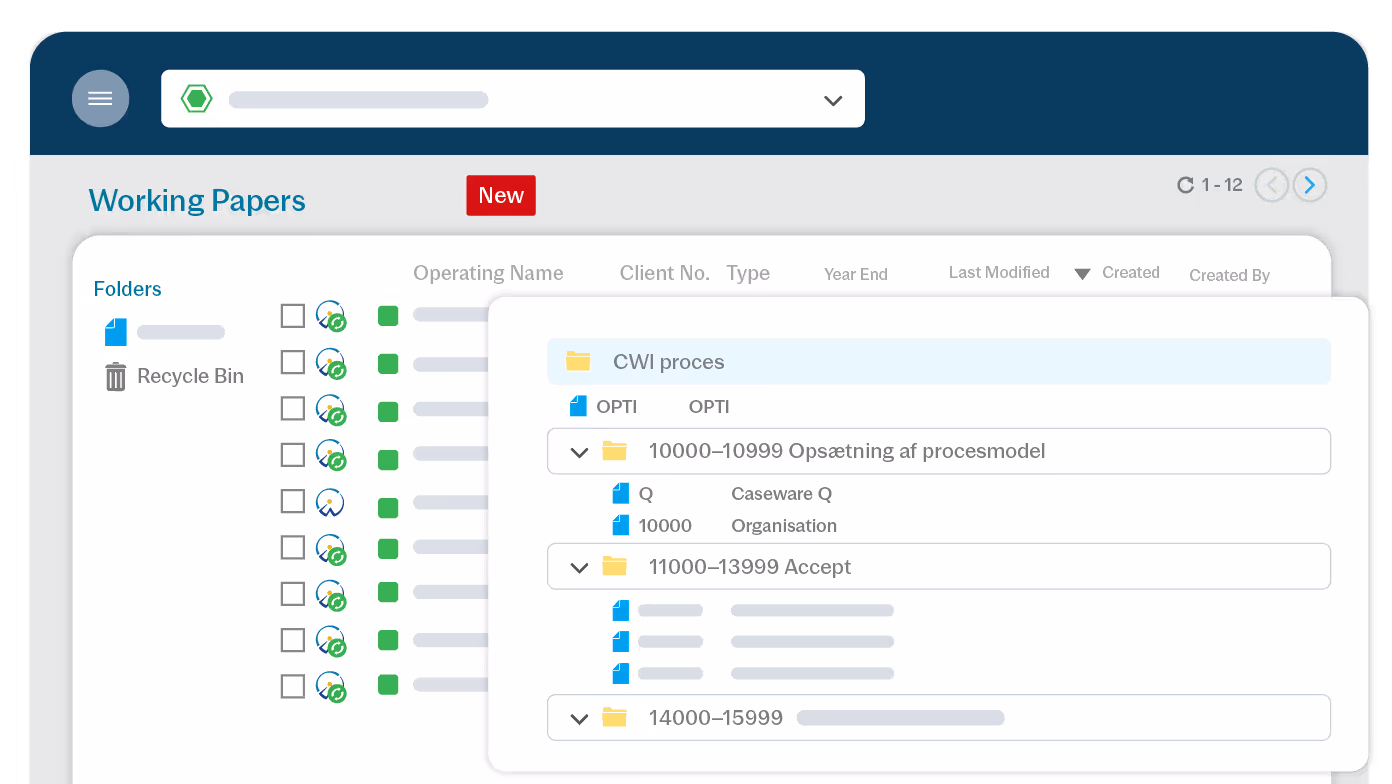Image resolution: width=1392 pixels, height=784 pixels.
Task: Sort by the Year End column
Action: pyautogui.click(x=856, y=274)
